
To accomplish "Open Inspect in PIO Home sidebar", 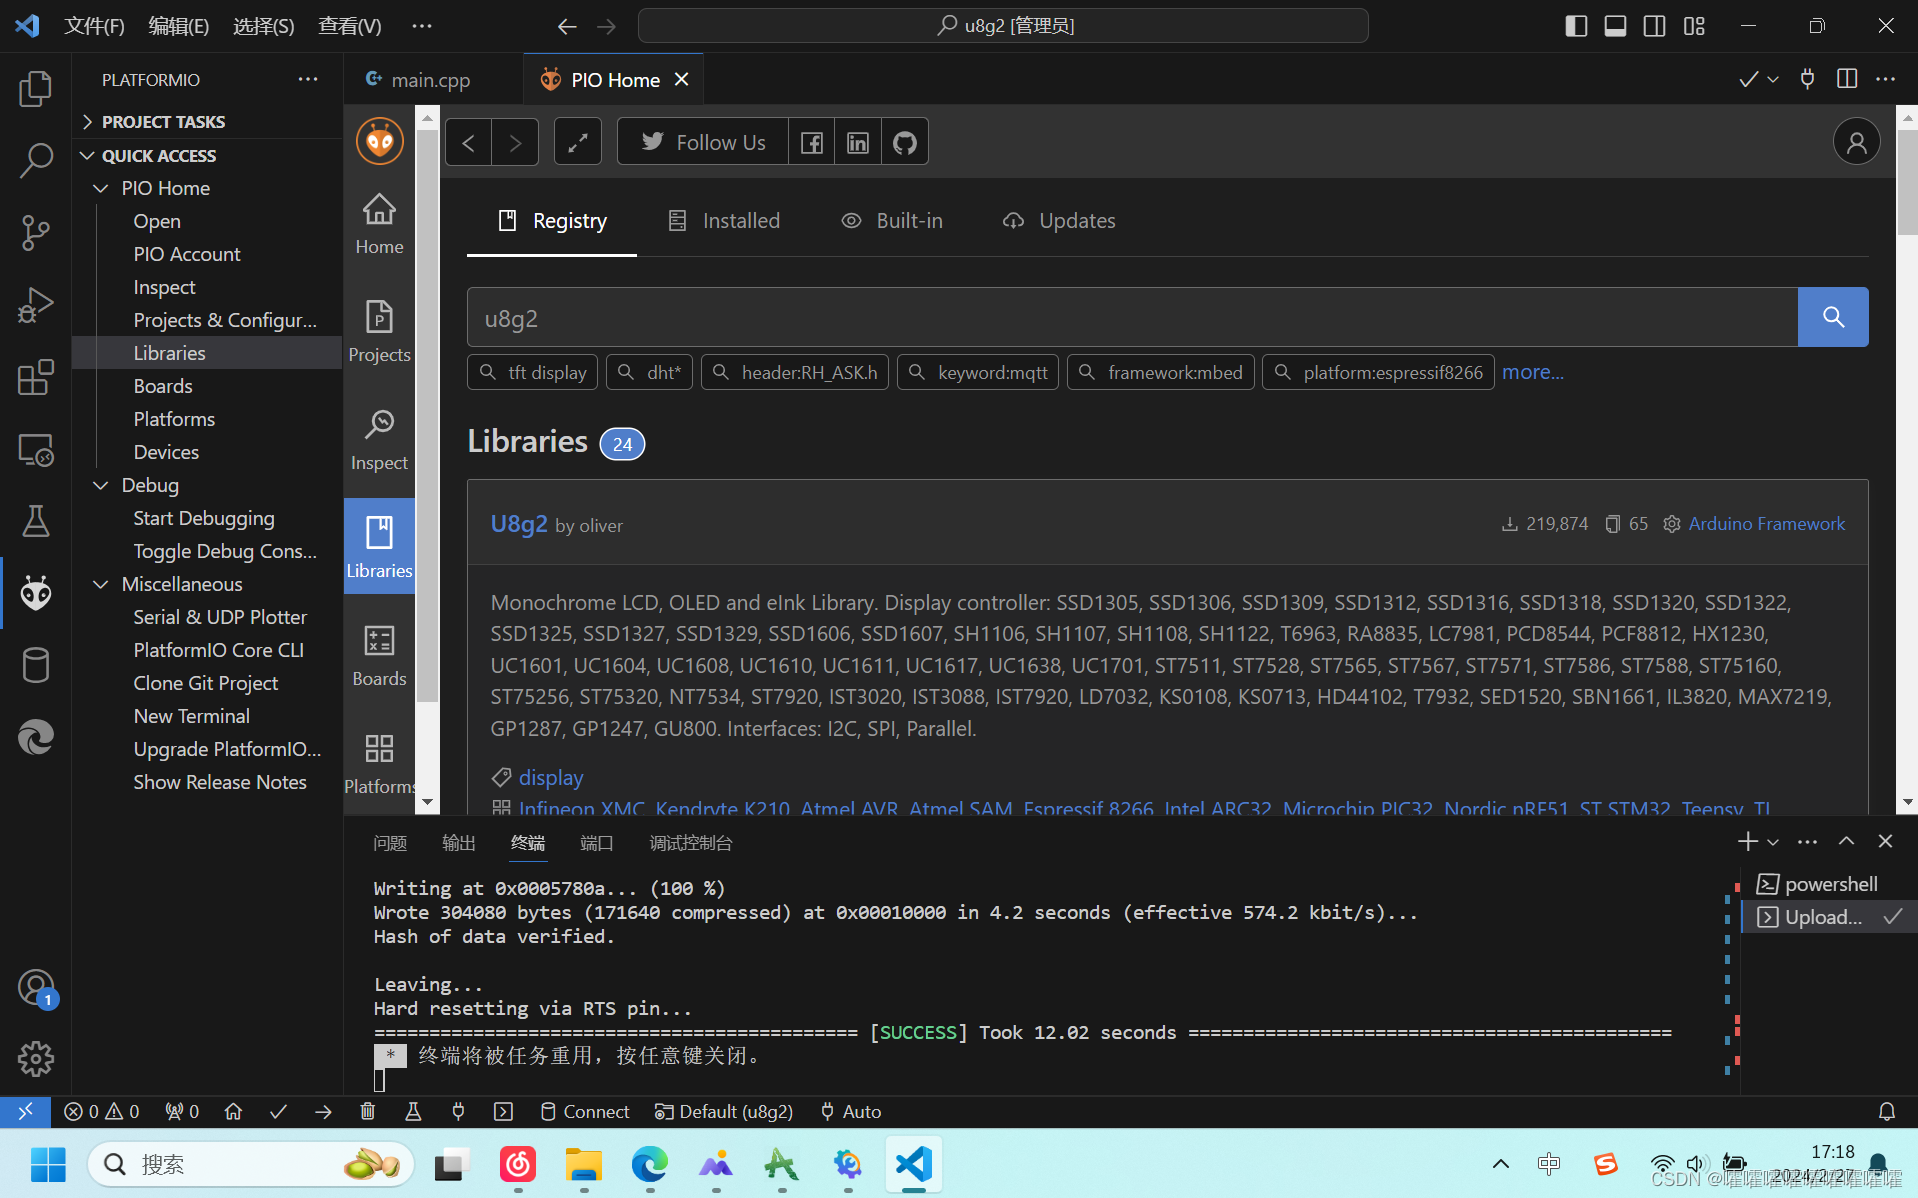I will point(379,440).
